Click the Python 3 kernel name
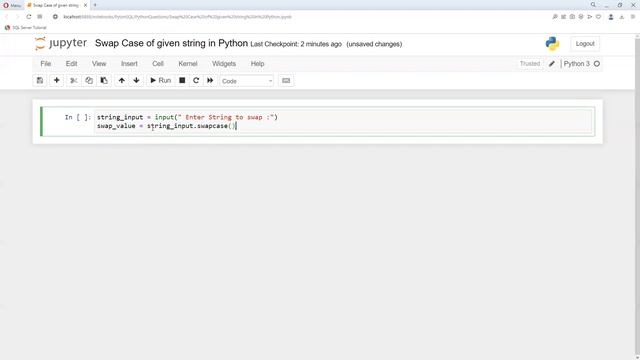The width and height of the screenshot is (640, 360). pos(576,64)
